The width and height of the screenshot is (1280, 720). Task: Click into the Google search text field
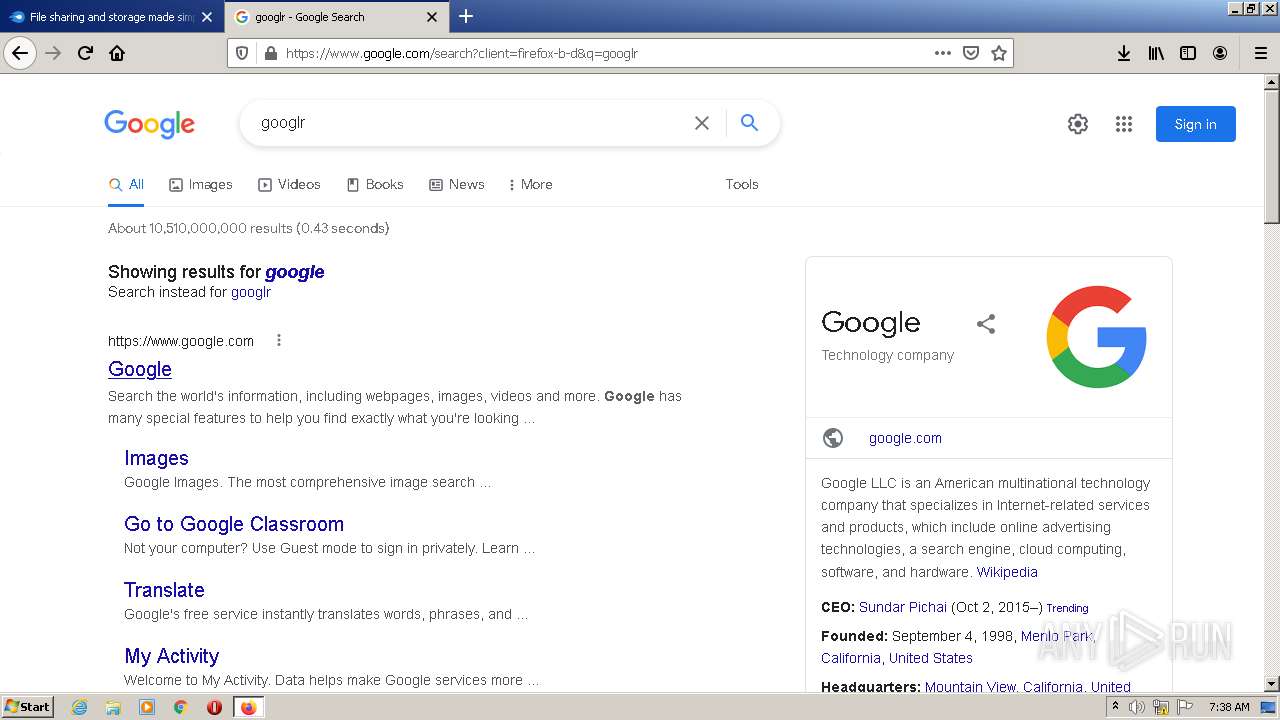click(x=470, y=123)
